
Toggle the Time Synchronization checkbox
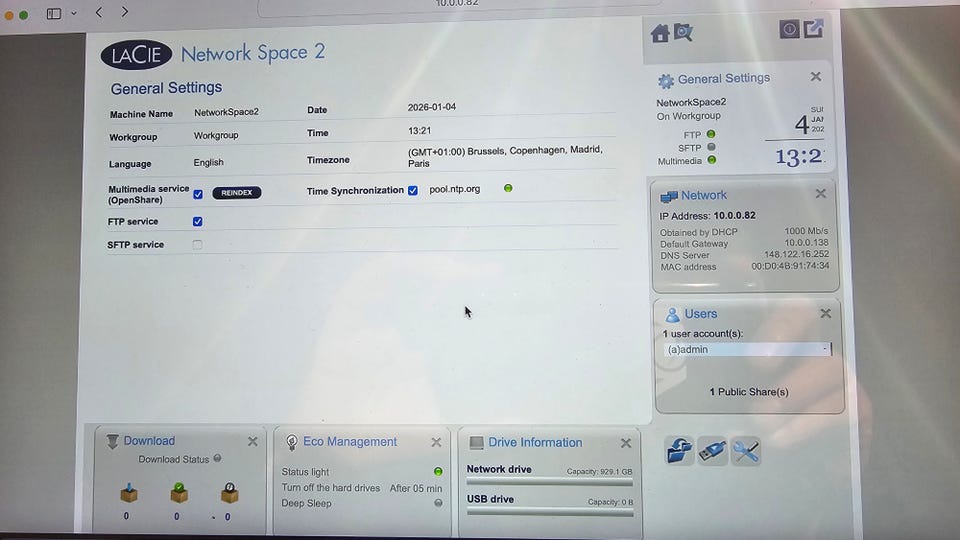point(413,190)
